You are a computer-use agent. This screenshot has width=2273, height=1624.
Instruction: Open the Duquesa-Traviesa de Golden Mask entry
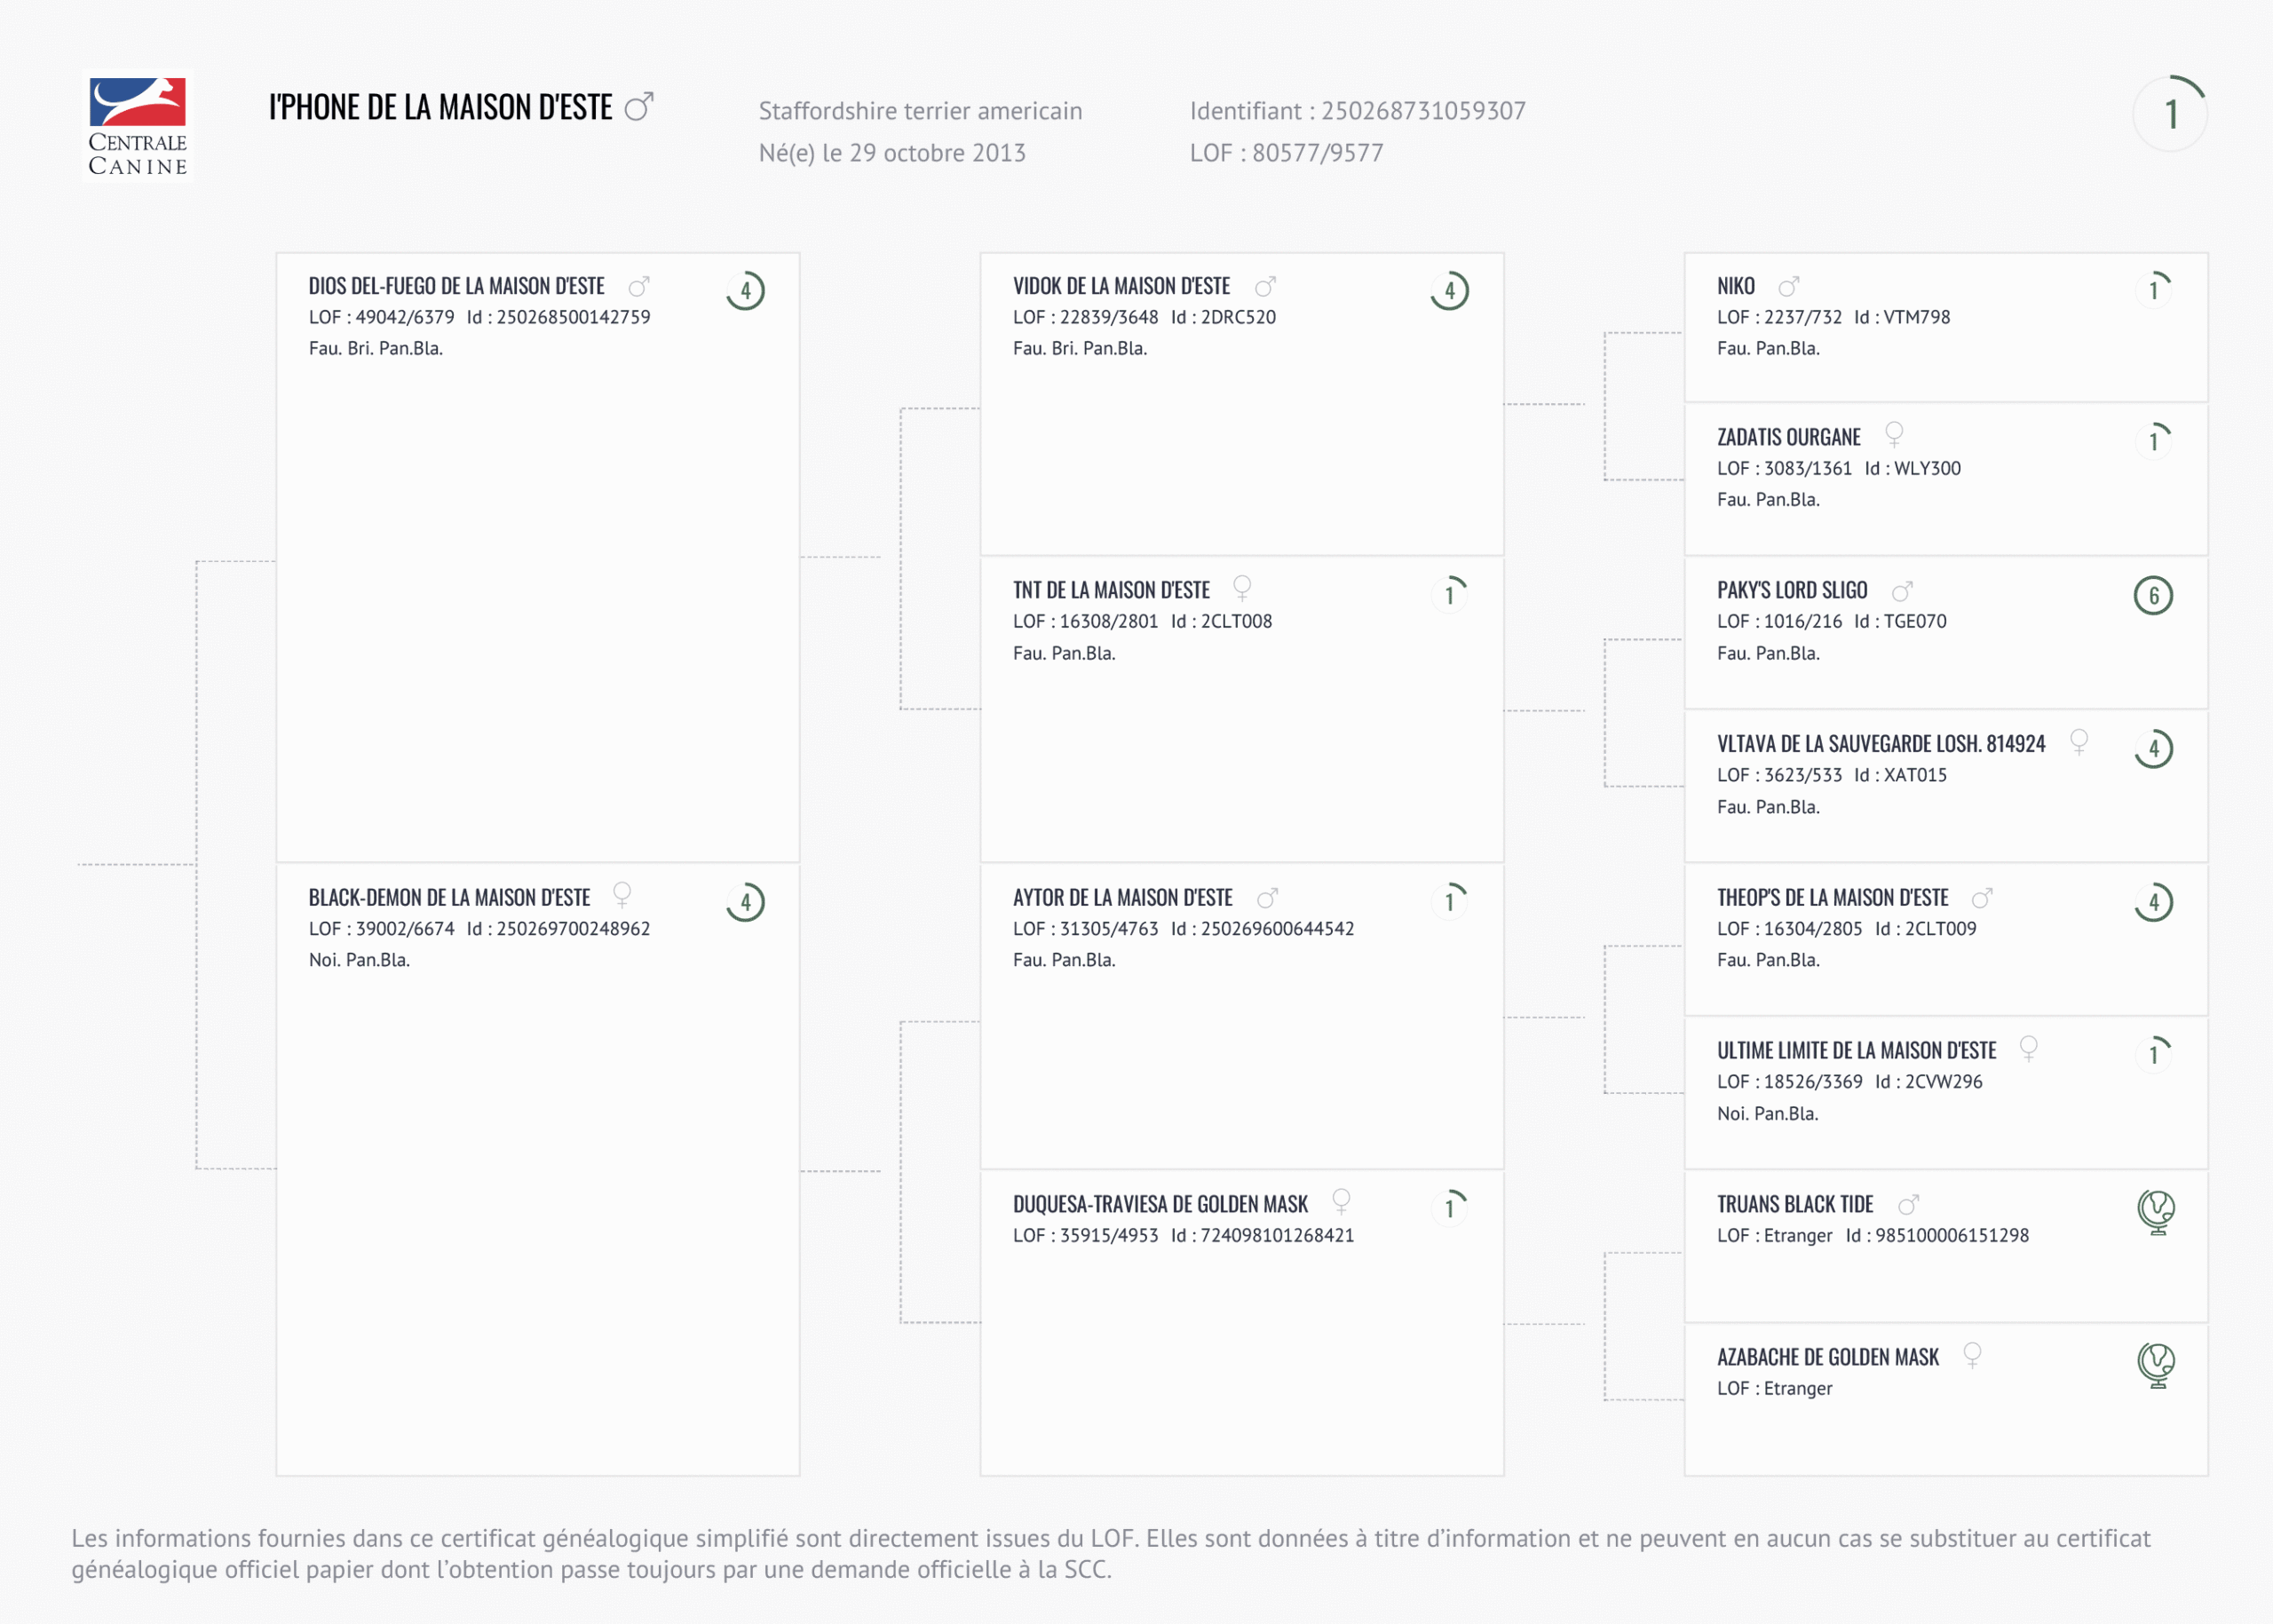[1160, 1205]
